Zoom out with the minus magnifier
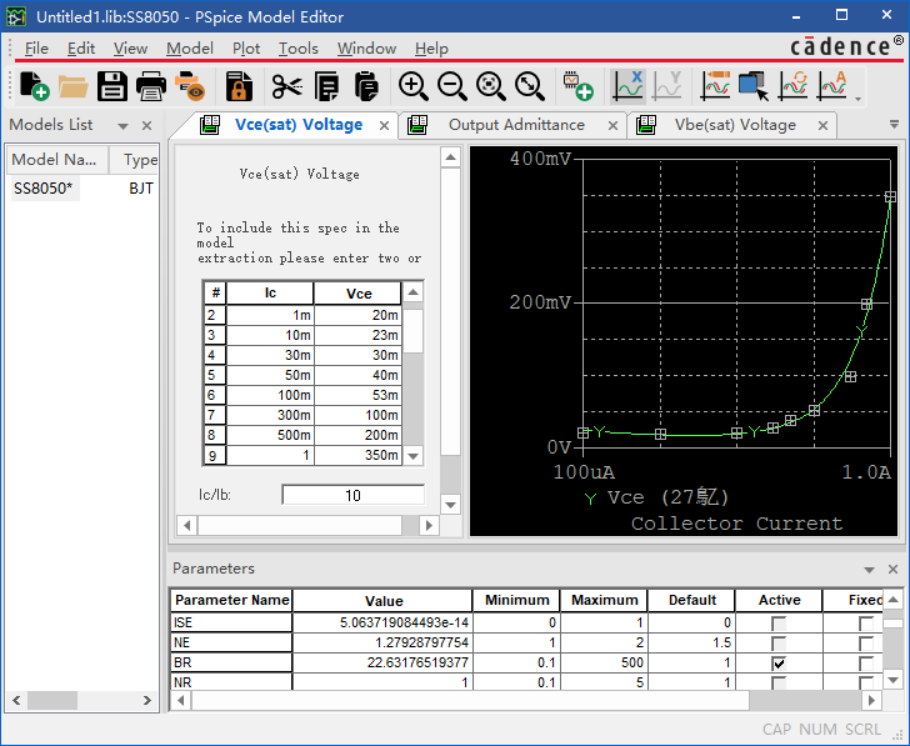The image size is (910, 746). (452, 87)
